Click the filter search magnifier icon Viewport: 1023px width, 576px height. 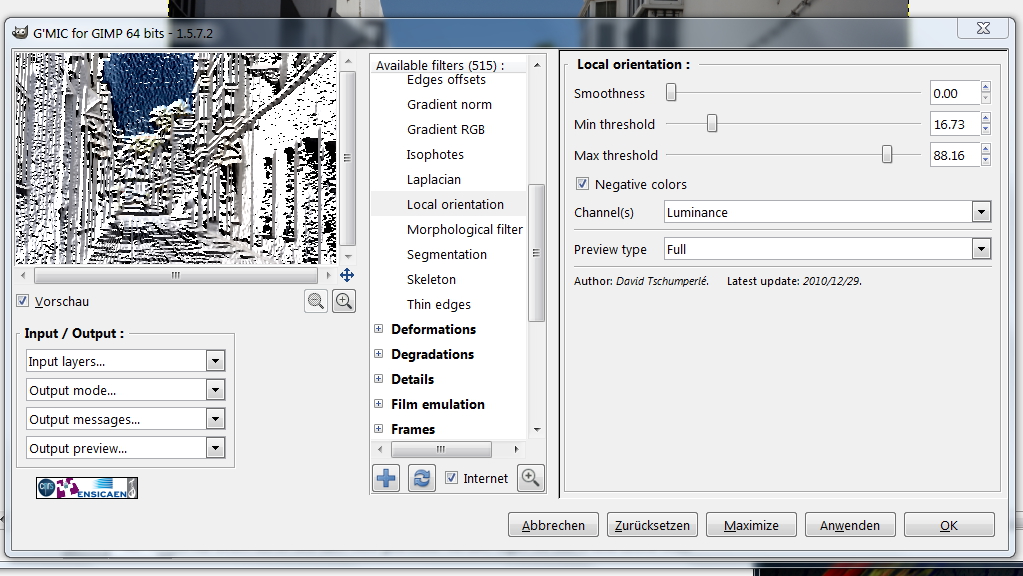(531, 478)
